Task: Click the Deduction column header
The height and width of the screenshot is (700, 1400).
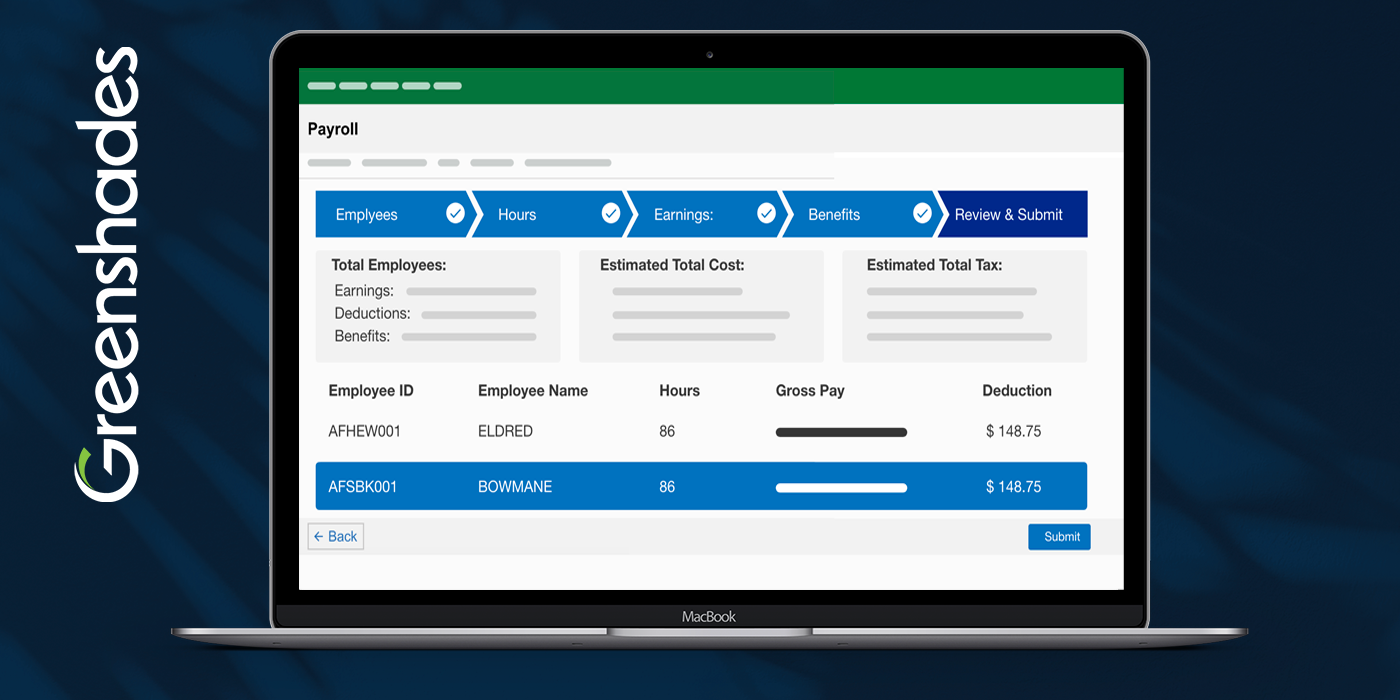Action: [1016, 391]
